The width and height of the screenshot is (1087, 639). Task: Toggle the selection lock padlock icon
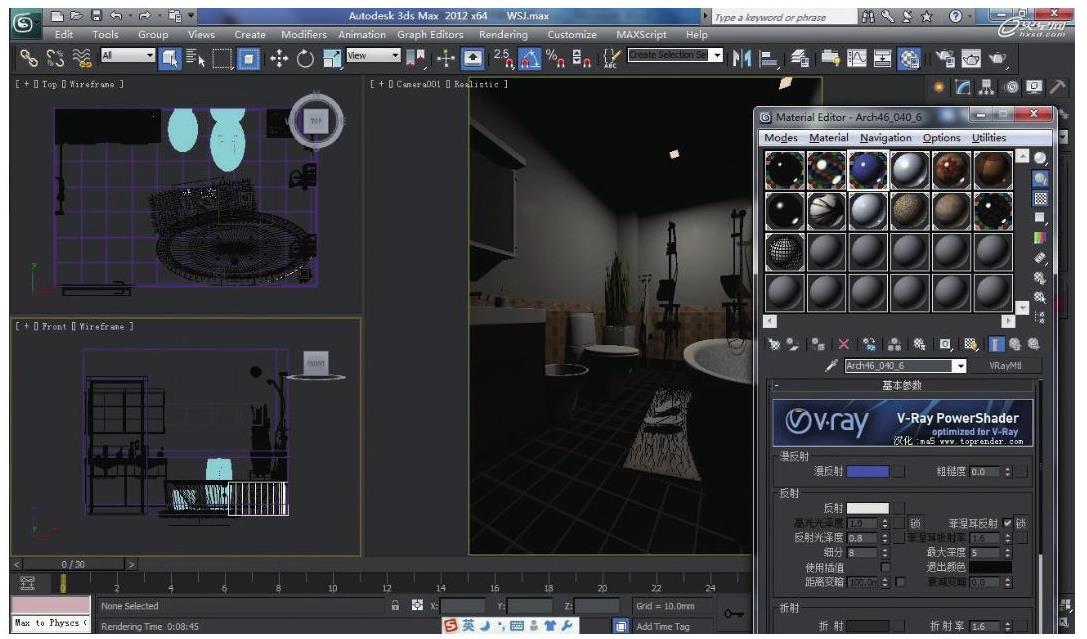pyautogui.click(x=395, y=606)
